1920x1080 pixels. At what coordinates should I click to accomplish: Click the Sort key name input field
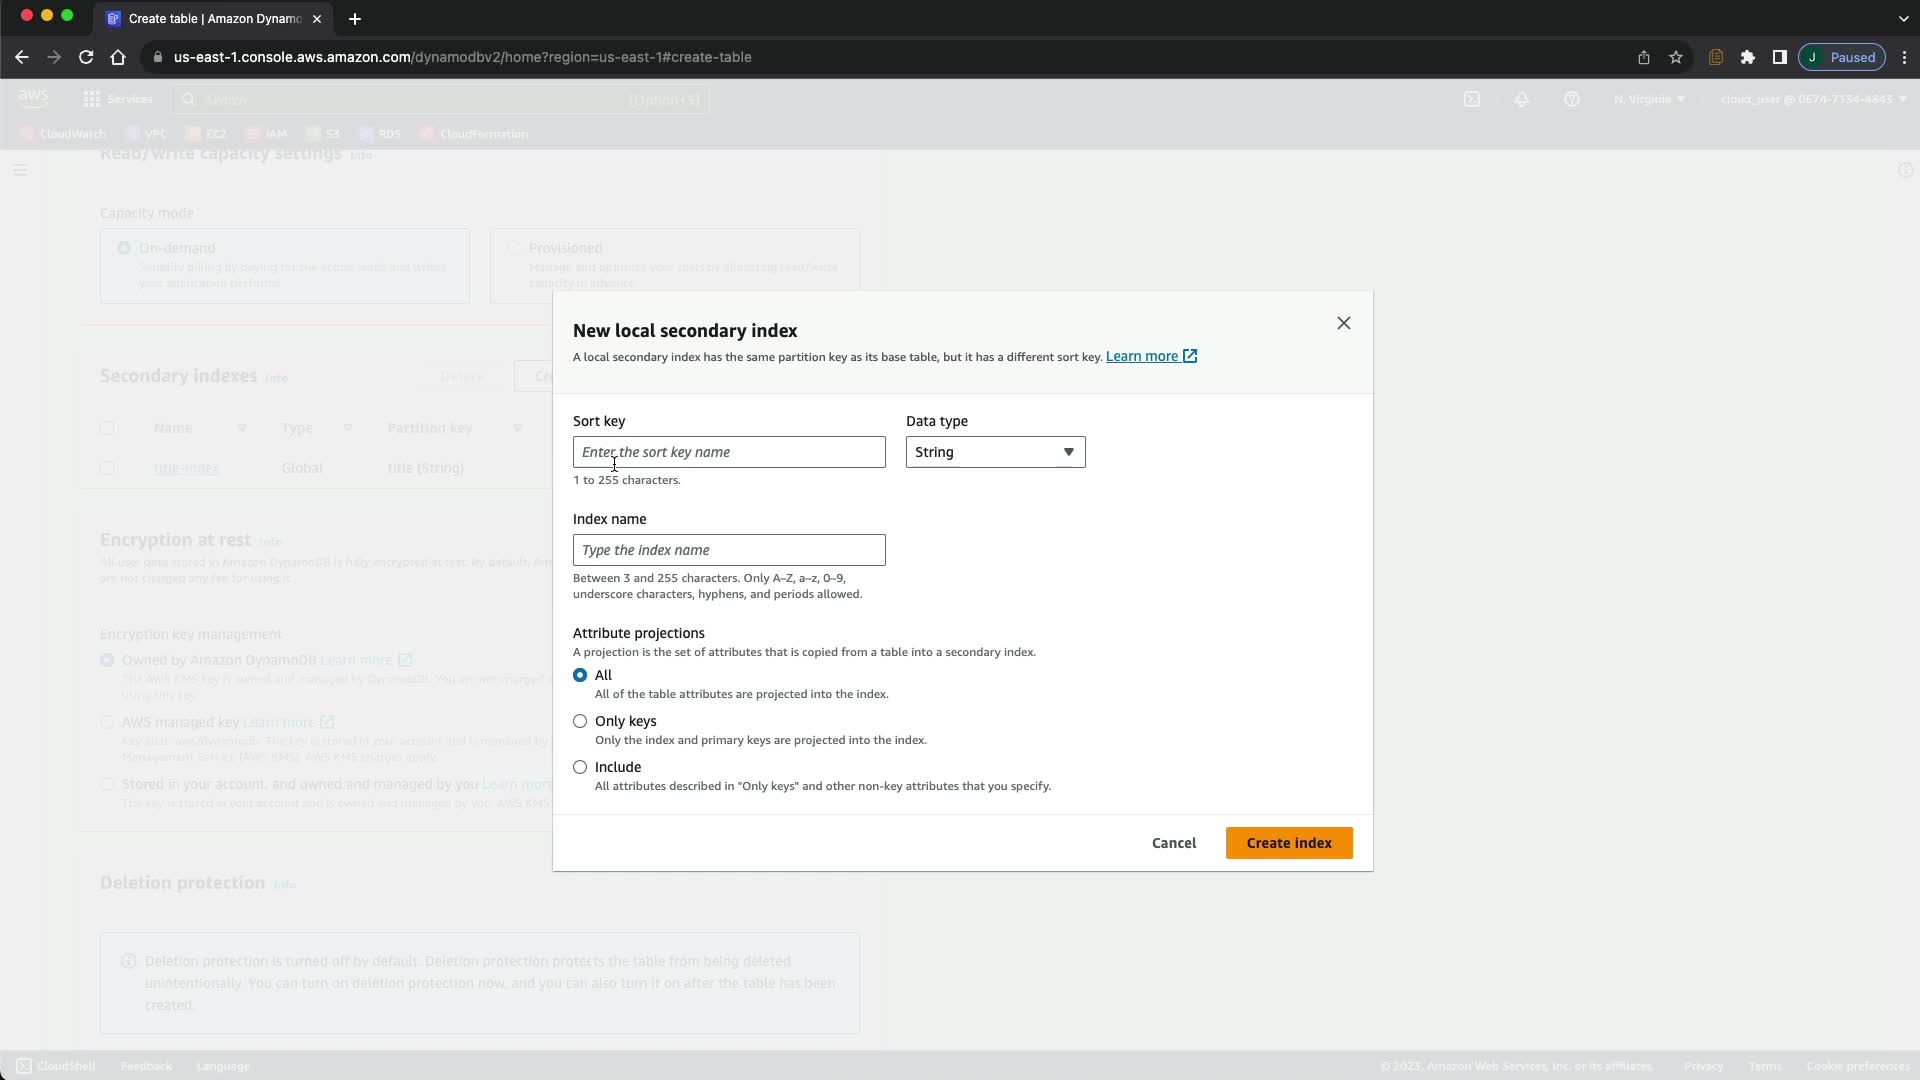pos(729,452)
